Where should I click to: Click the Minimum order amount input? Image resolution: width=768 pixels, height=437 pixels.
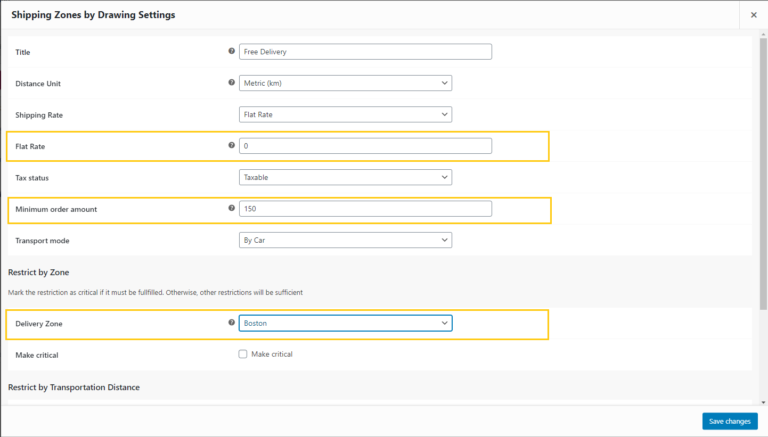[x=365, y=209]
